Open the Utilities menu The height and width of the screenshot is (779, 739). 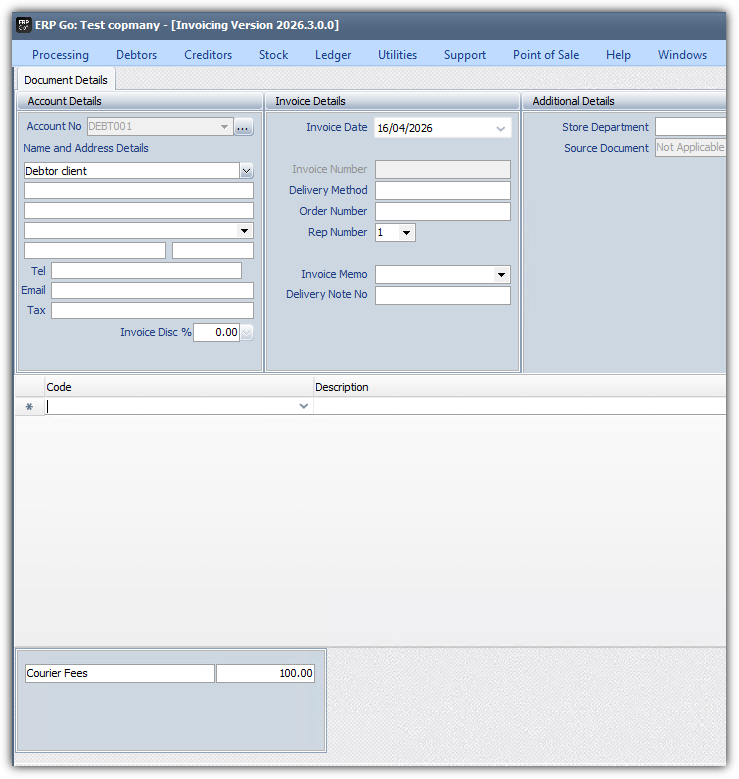[397, 55]
